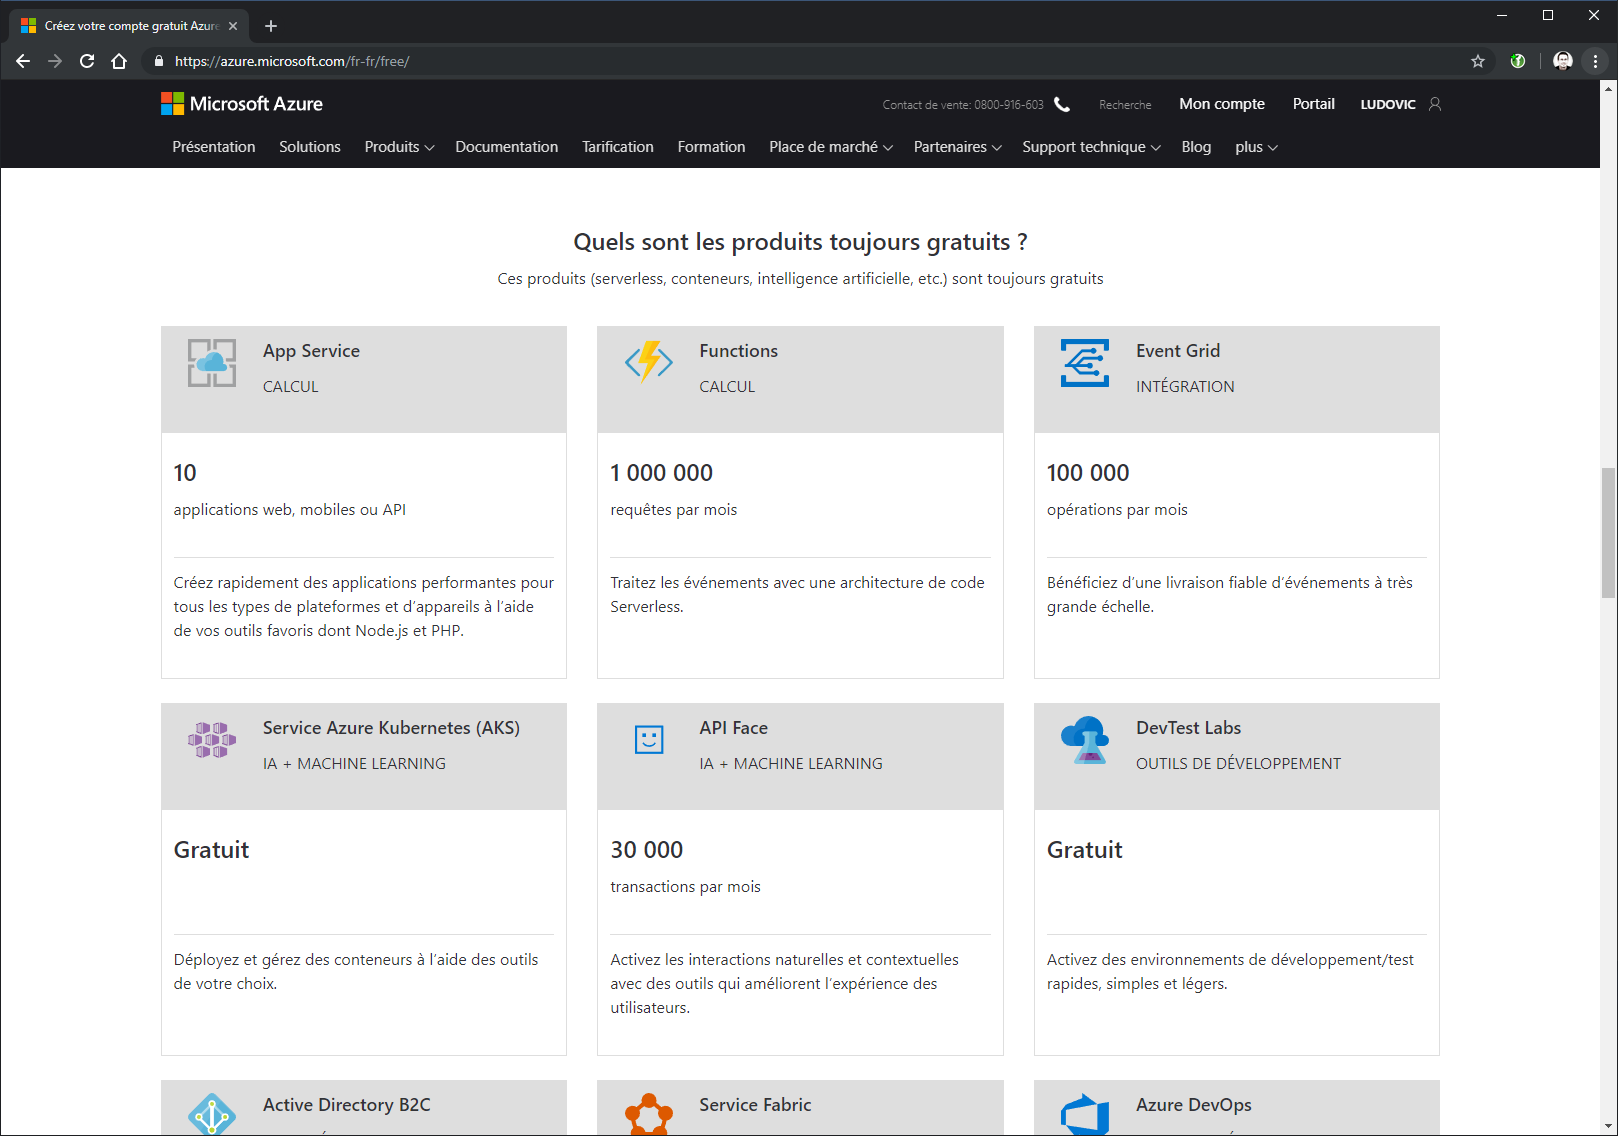Click the API Face card title
The image size is (1618, 1136).
point(733,728)
